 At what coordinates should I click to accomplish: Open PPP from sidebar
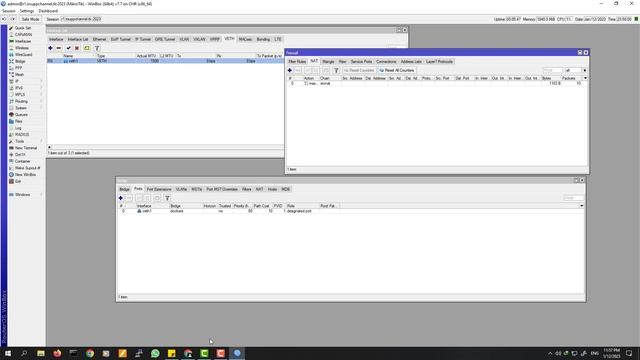[19, 68]
